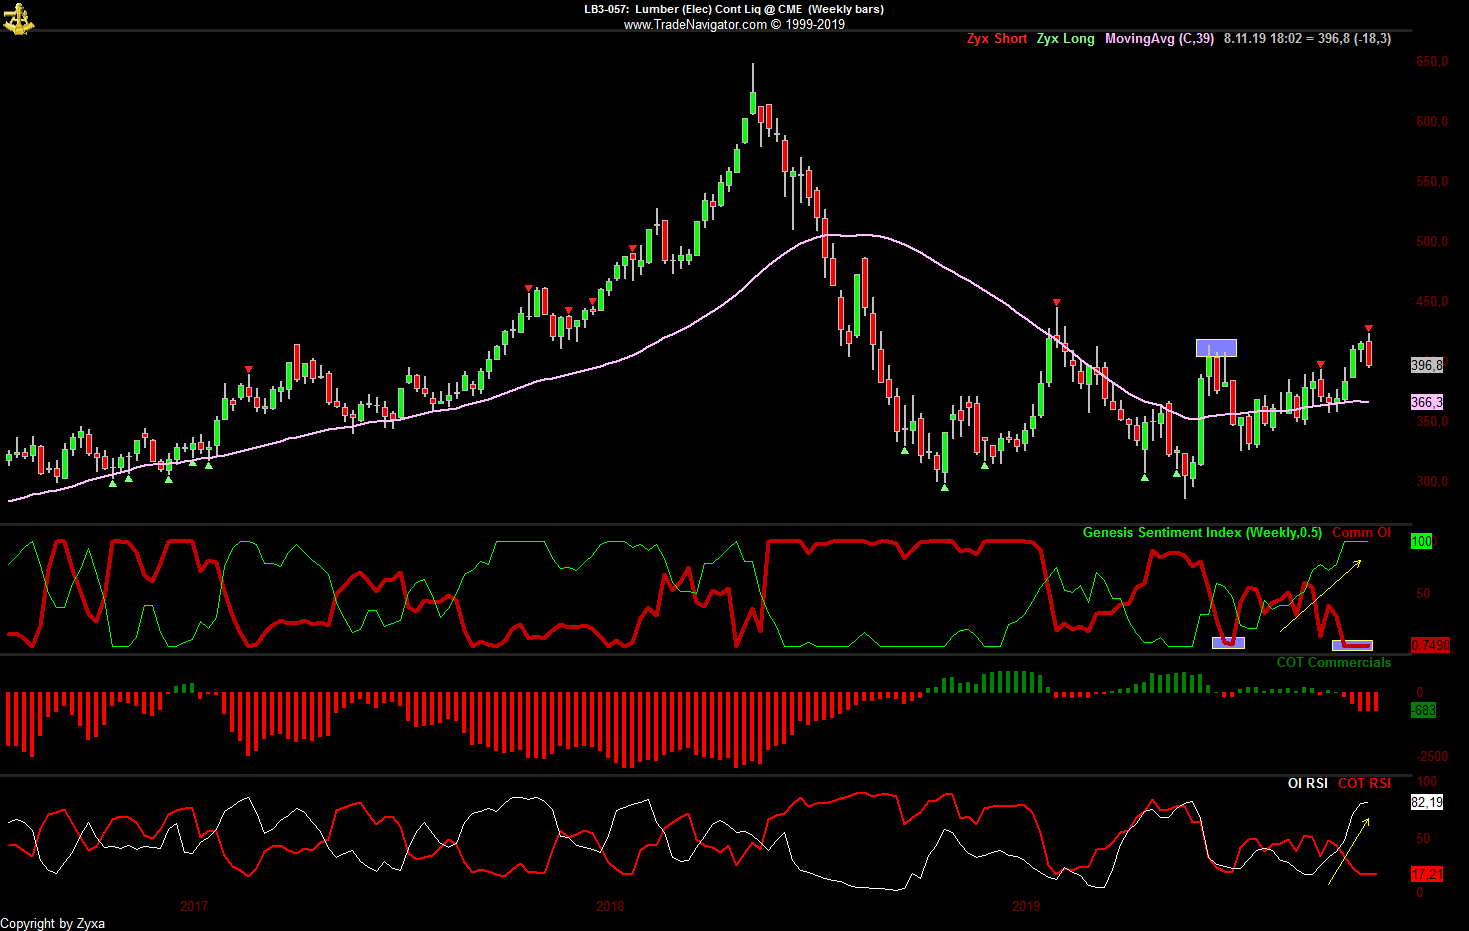Click the red 17,21 COT RSI value tag
This screenshot has width=1469, height=931.
[x=1427, y=874]
